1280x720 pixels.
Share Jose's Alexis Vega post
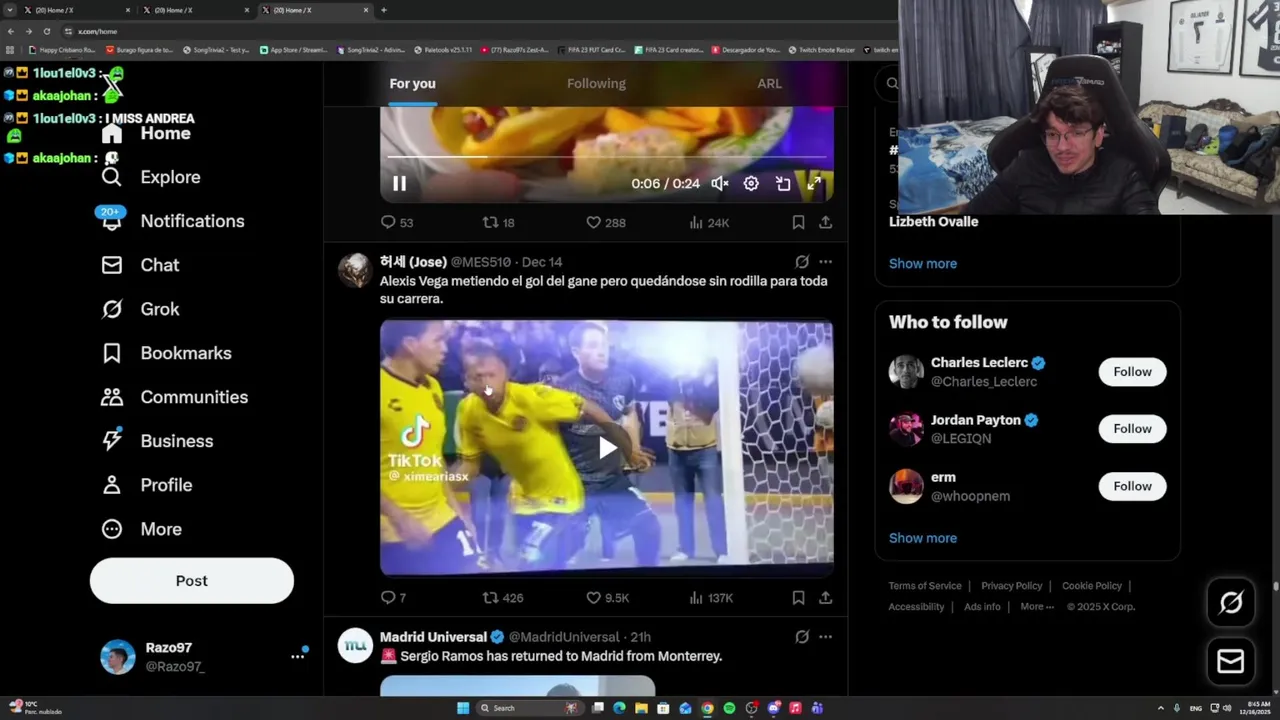click(x=825, y=598)
